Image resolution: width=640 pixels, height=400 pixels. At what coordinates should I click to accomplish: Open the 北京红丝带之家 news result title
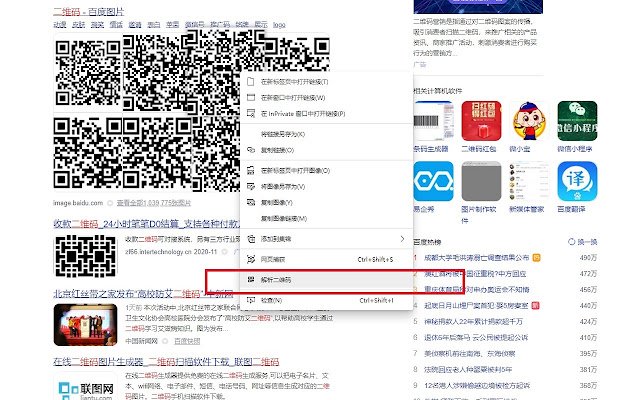(x=143, y=293)
